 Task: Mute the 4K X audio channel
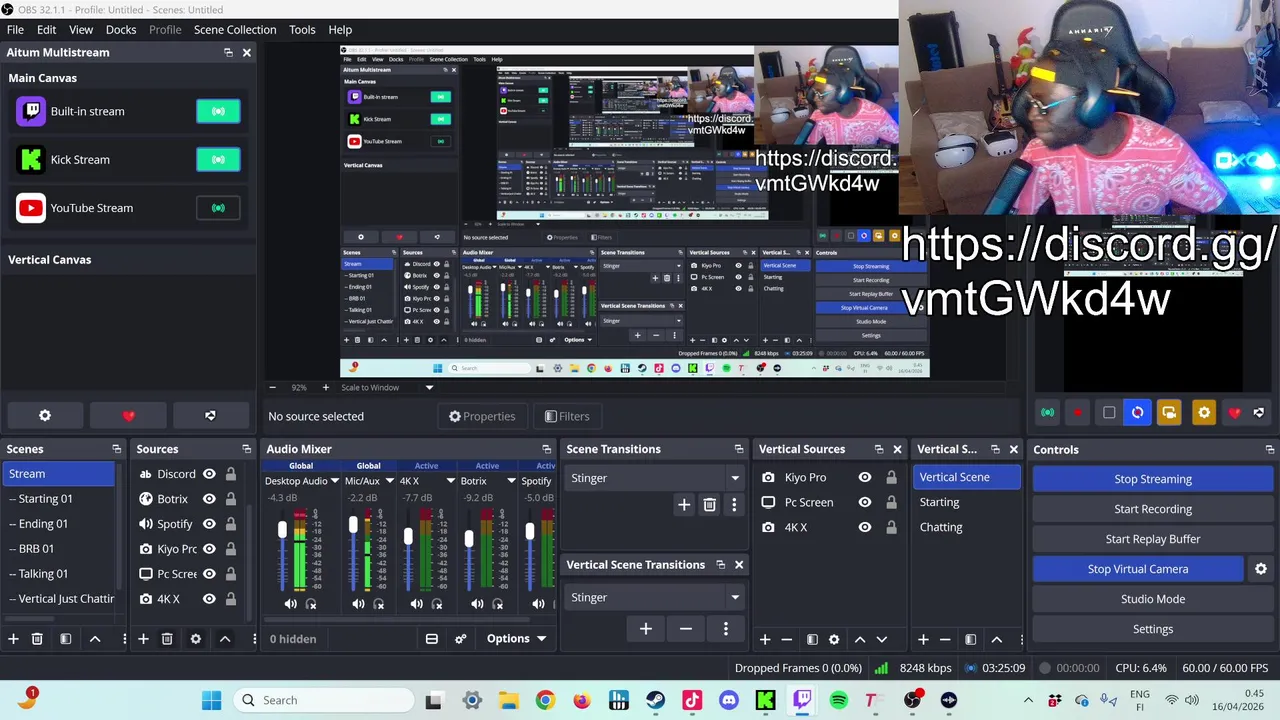(x=416, y=604)
